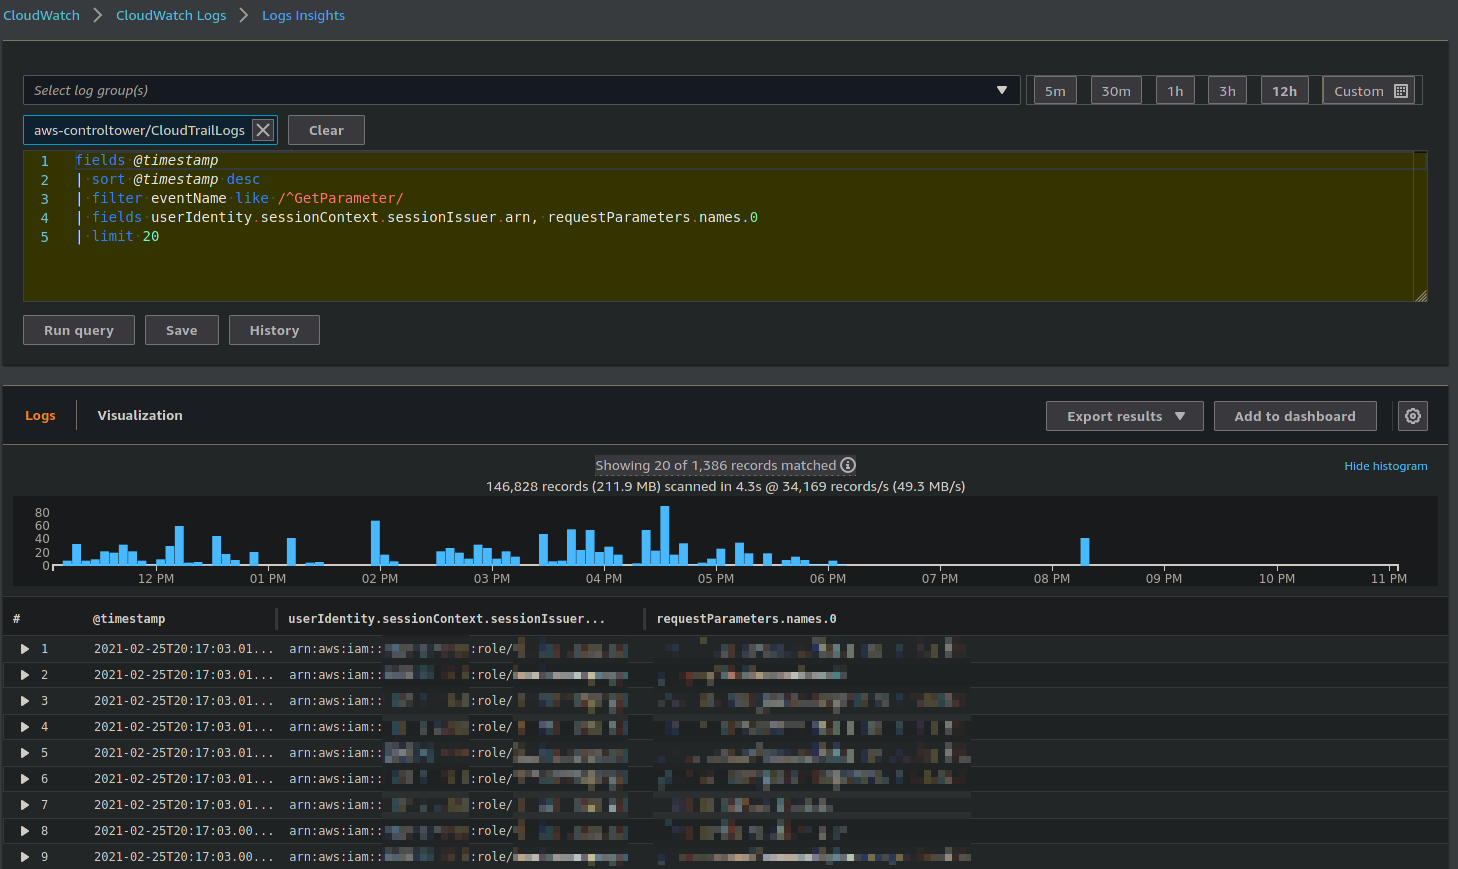Click the query resize handle at editor corner

tap(1421, 295)
